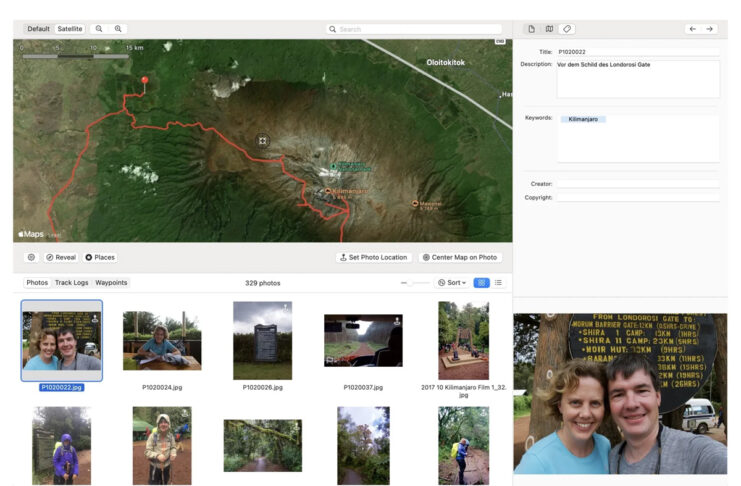The image size is (741, 486).
Task: Click Set Photo Location button
Action: tap(374, 257)
